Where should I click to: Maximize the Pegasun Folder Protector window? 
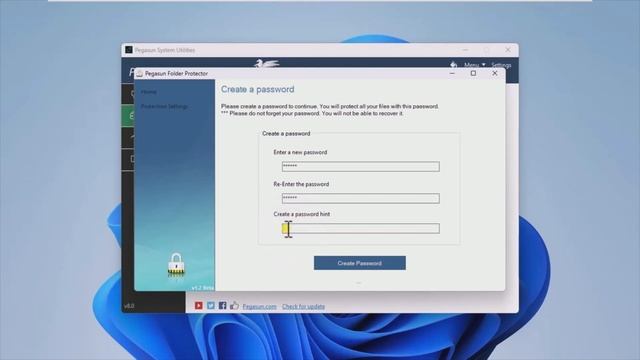point(473,73)
